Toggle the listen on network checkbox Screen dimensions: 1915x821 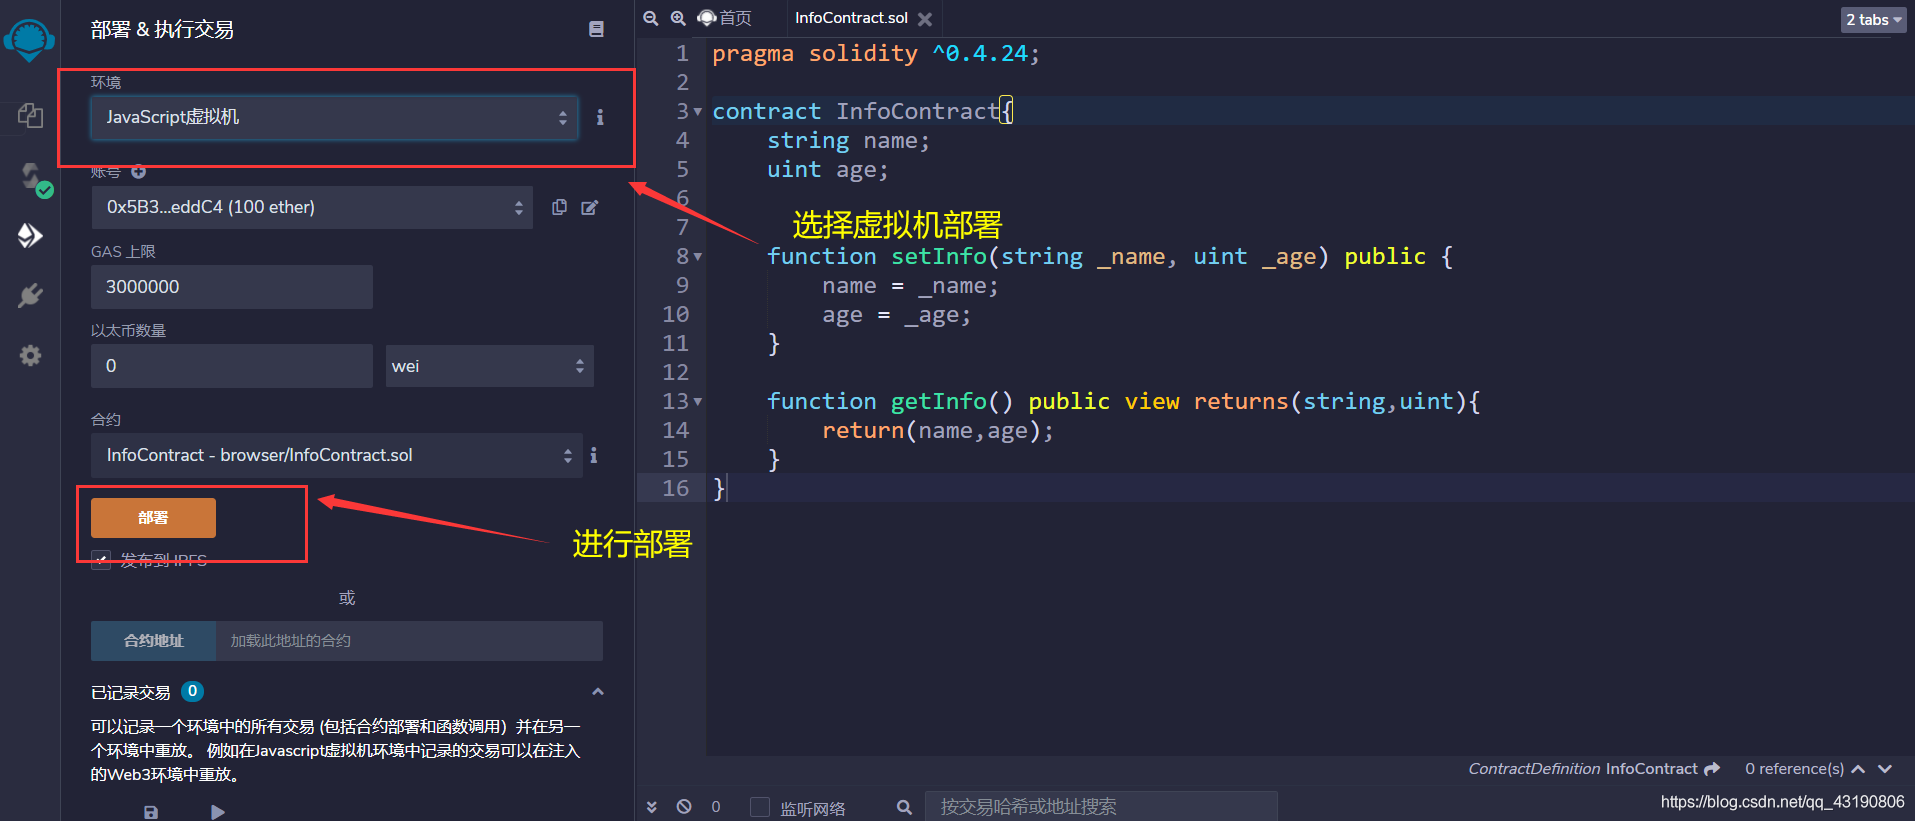[x=760, y=807]
